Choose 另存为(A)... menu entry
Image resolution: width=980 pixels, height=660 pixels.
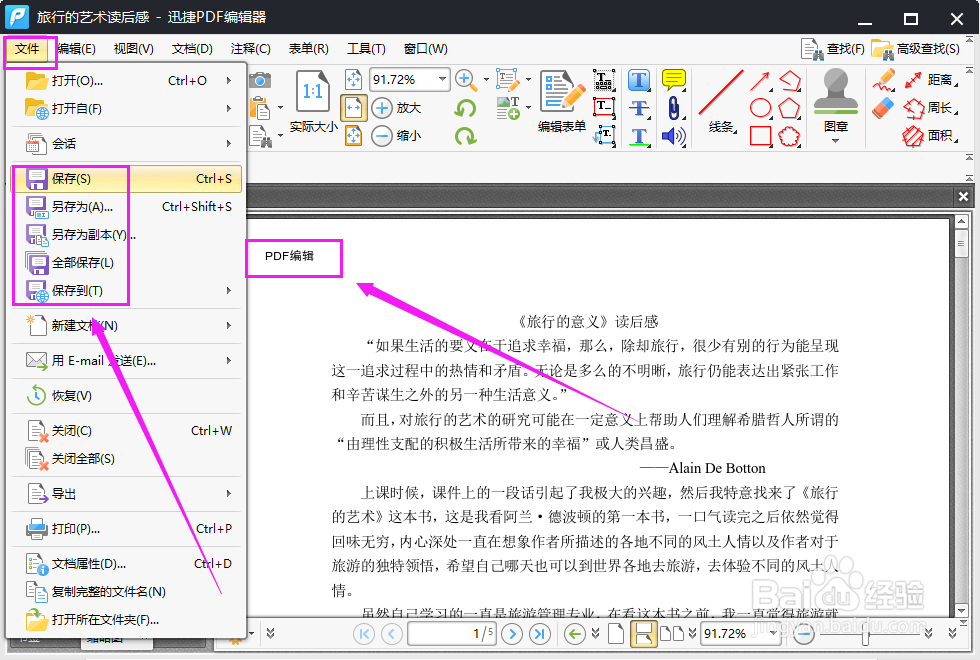[x=126, y=207]
